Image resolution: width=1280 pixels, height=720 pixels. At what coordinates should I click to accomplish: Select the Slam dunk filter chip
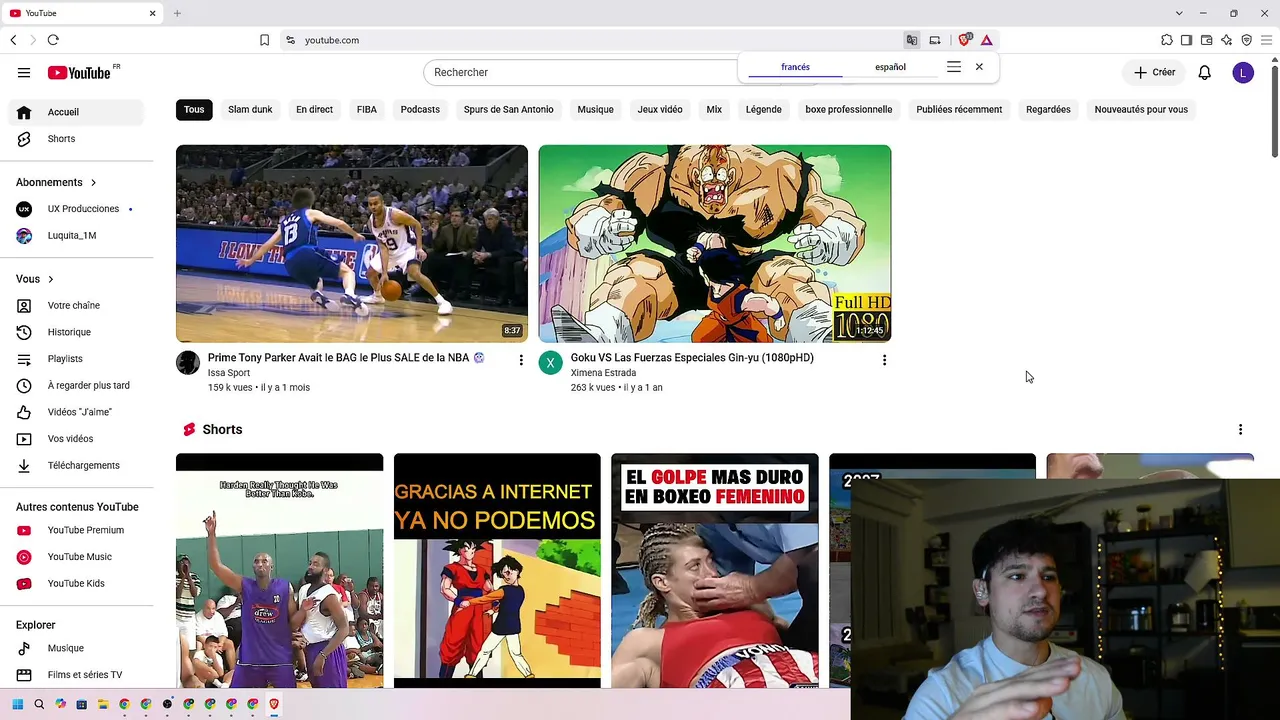coord(250,109)
